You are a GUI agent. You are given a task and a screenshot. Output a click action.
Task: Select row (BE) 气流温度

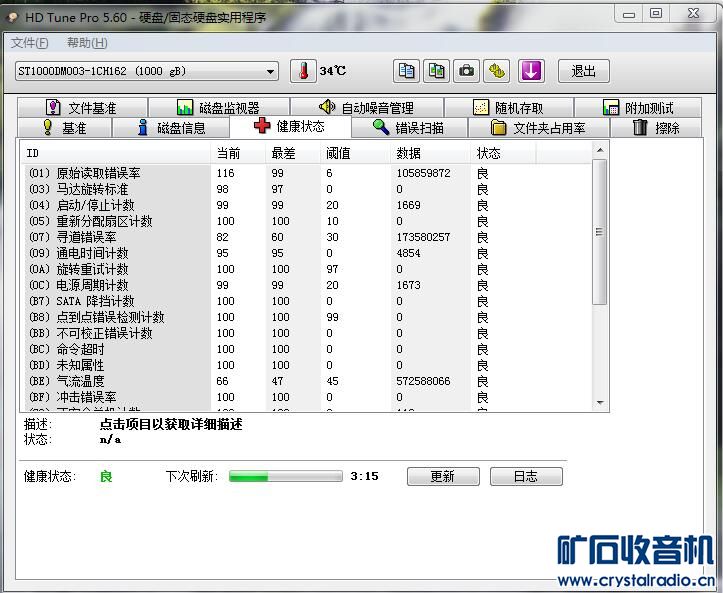click(x=306, y=381)
